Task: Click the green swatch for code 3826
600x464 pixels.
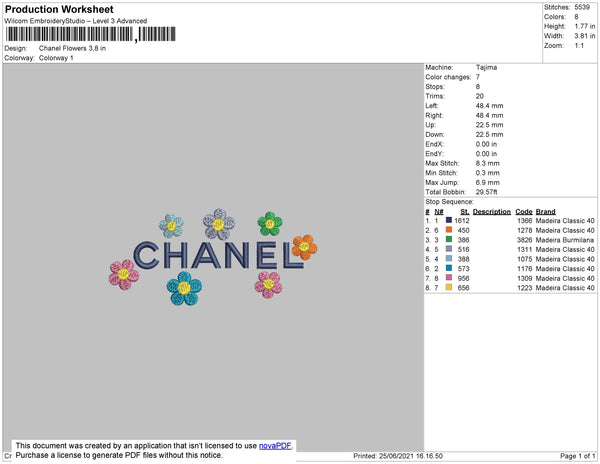Action: coord(449,239)
